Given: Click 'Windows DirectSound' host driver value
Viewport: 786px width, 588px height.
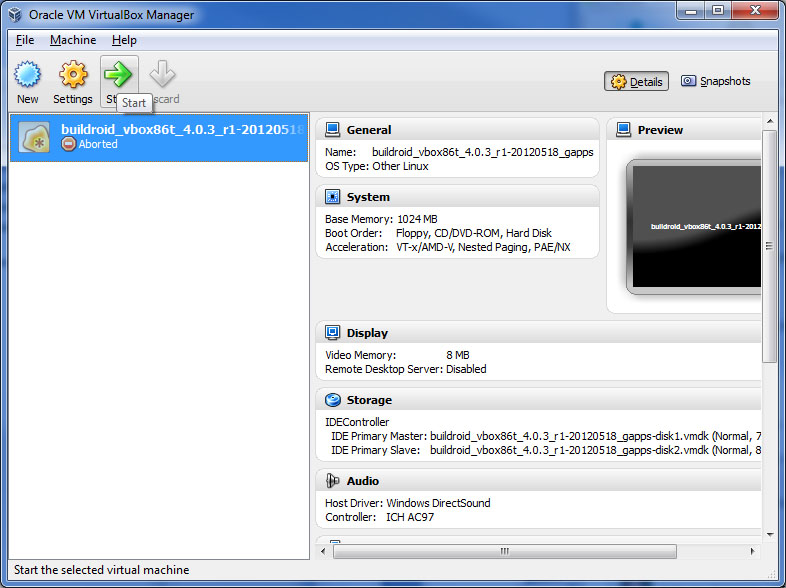Looking at the screenshot, I should pos(438,503).
